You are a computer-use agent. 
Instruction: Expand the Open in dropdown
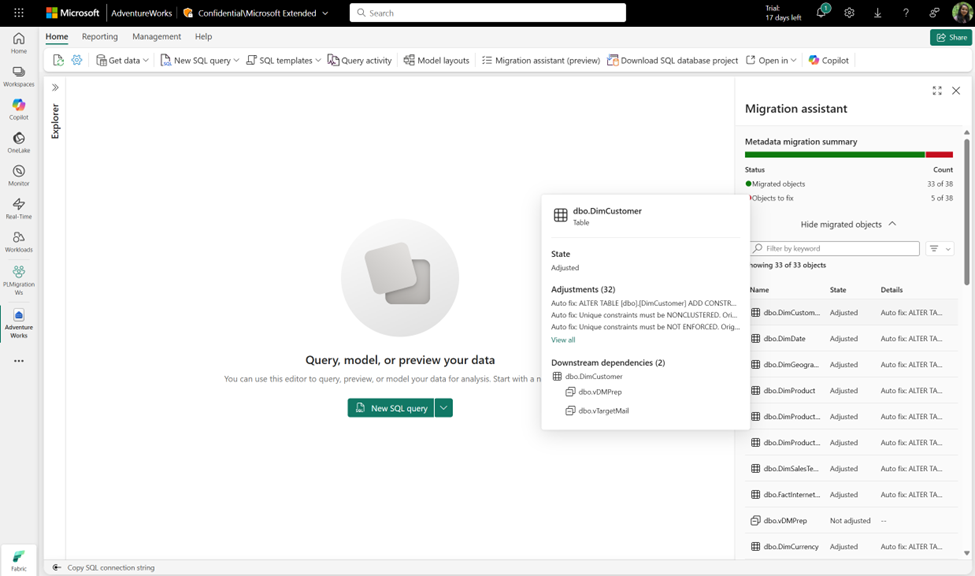tap(769, 60)
